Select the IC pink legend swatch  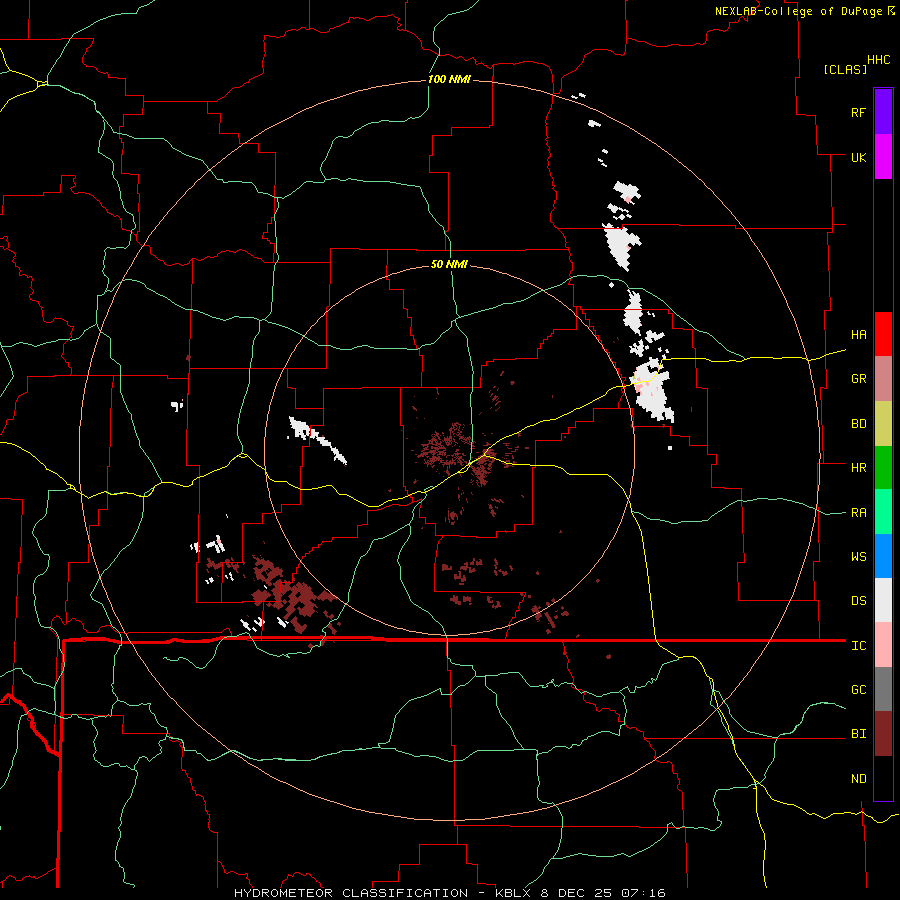pos(883,645)
